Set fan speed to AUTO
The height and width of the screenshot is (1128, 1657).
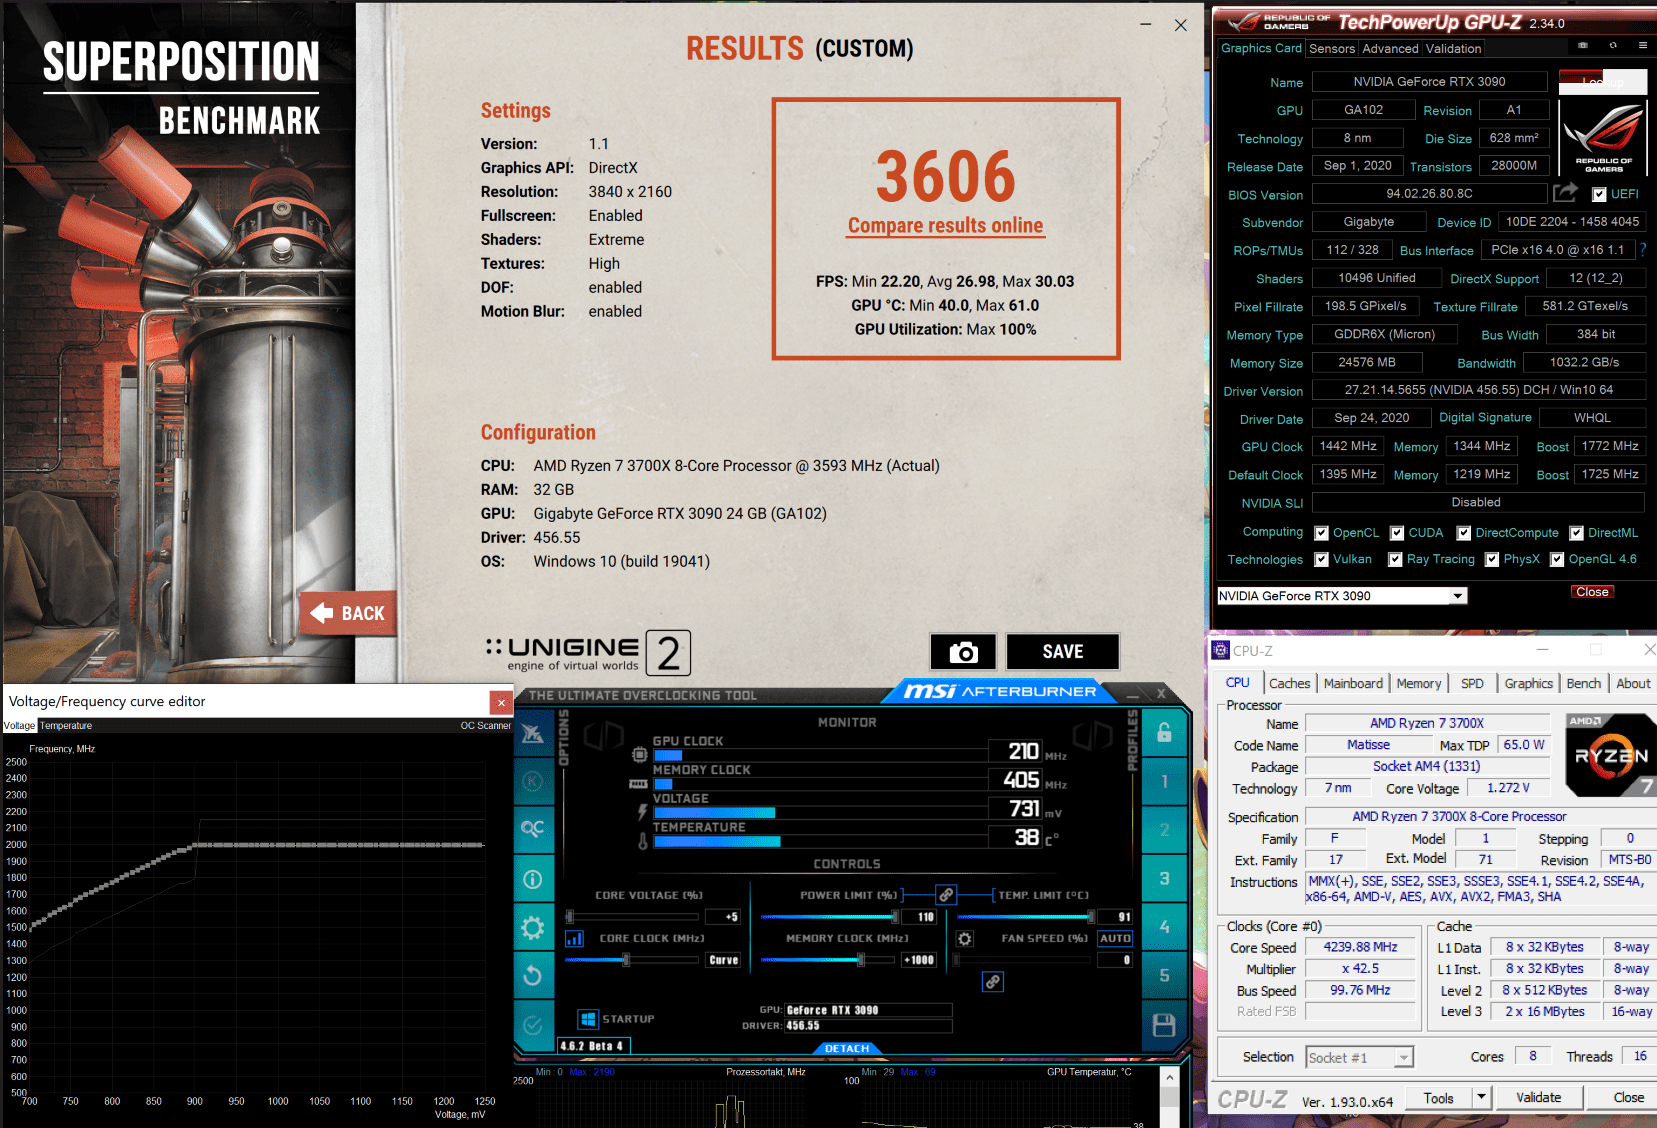coord(1115,939)
